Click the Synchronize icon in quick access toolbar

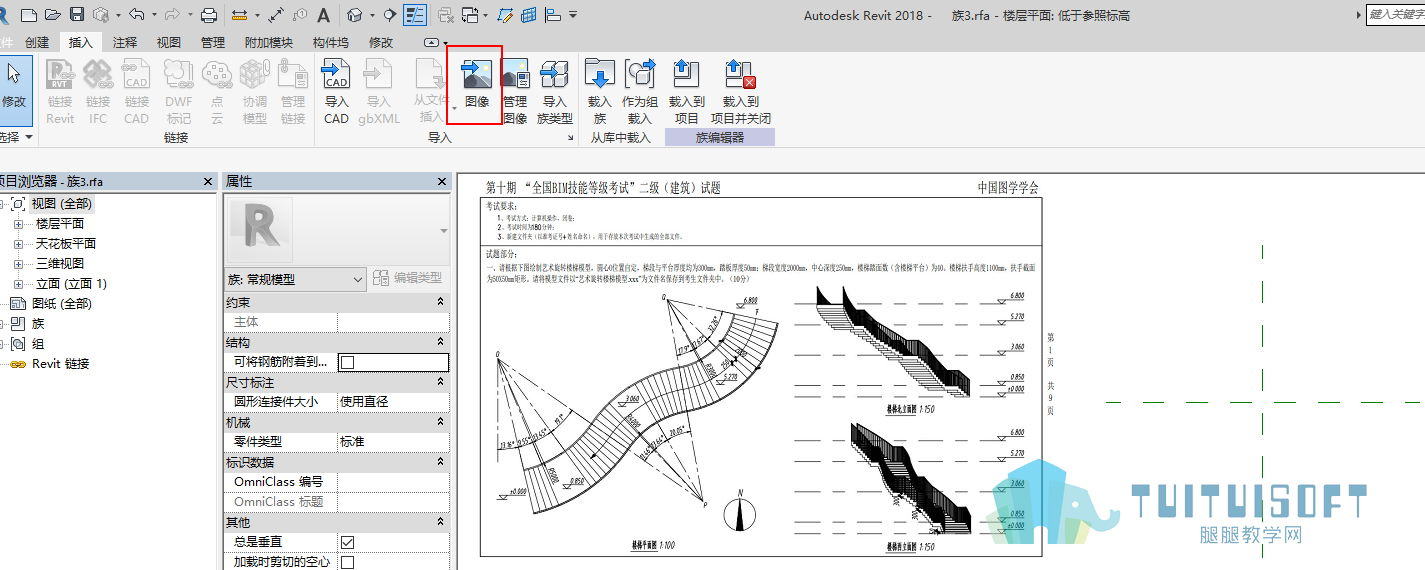100,15
